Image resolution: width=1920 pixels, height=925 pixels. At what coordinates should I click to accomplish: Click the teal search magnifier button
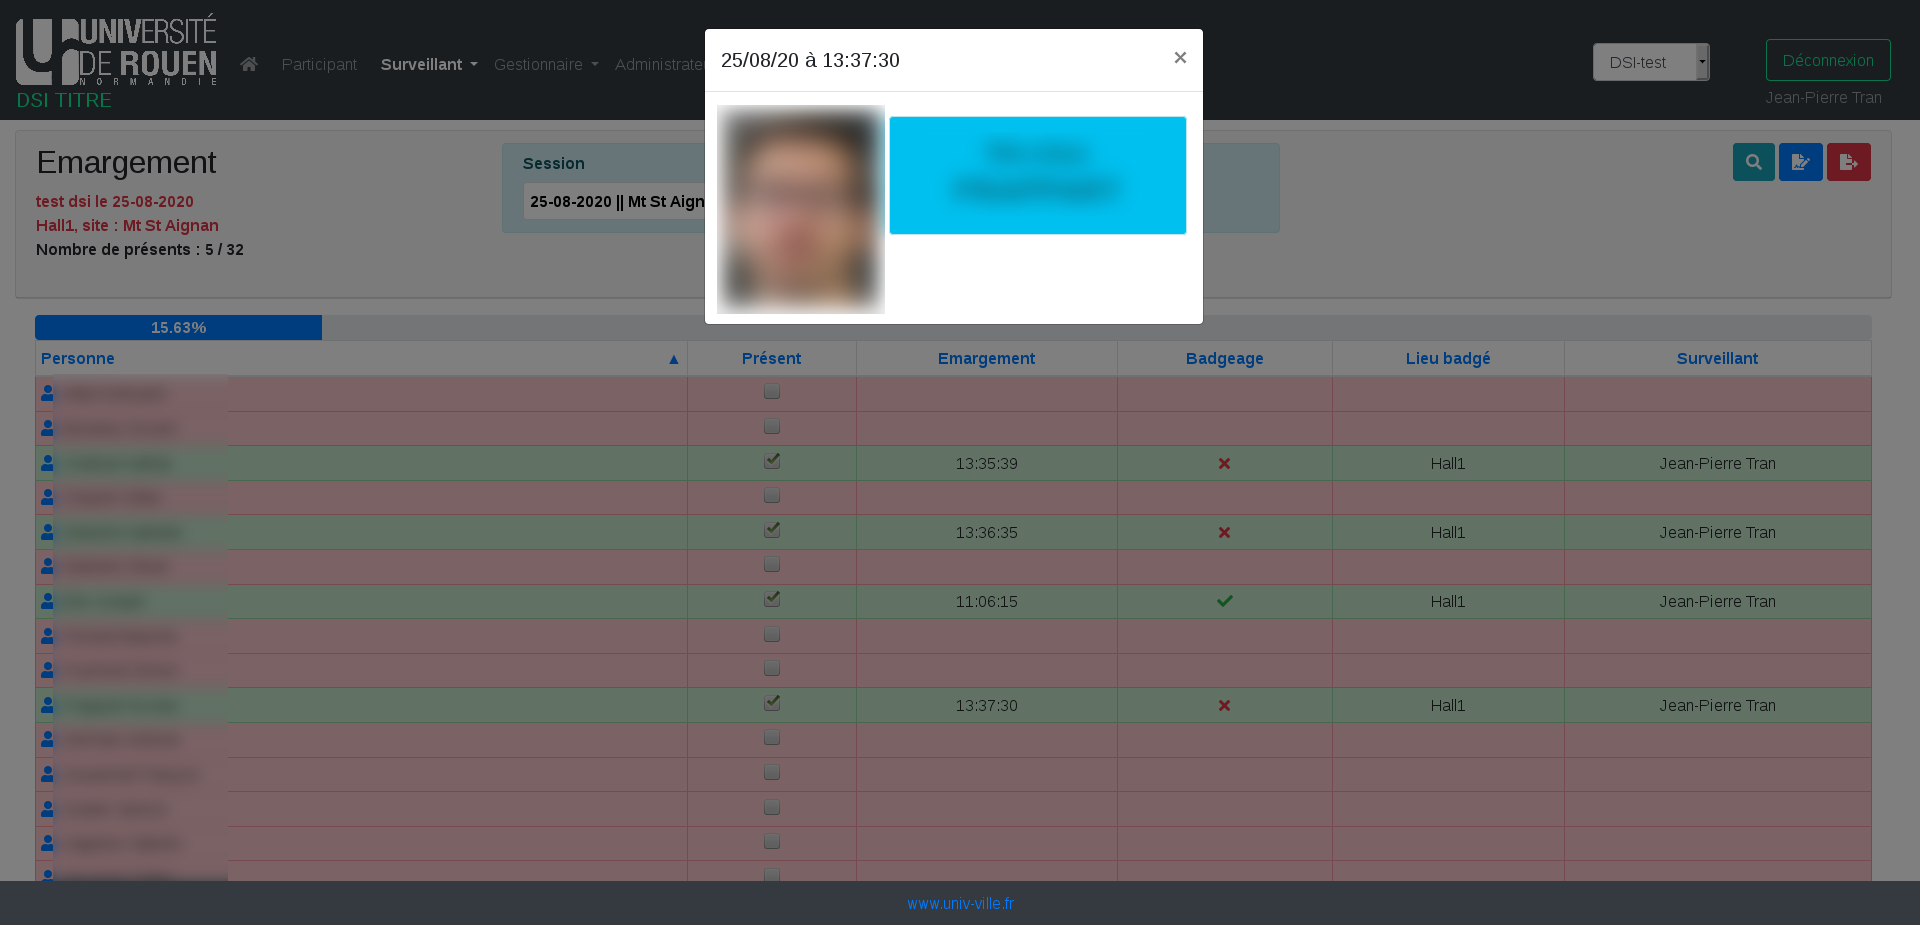pos(1753,162)
